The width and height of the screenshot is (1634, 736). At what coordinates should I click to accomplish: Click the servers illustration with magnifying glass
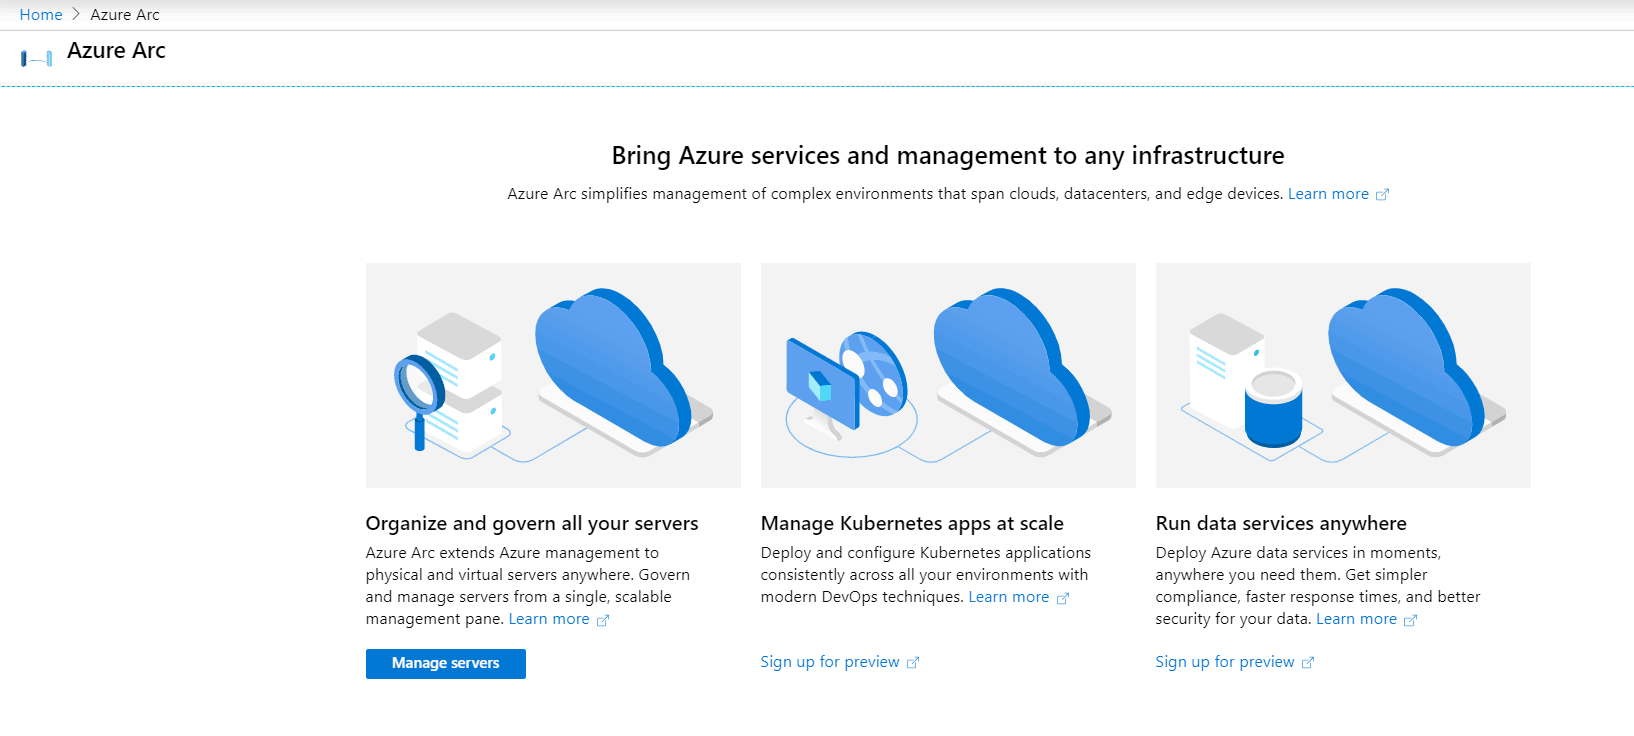click(x=553, y=375)
